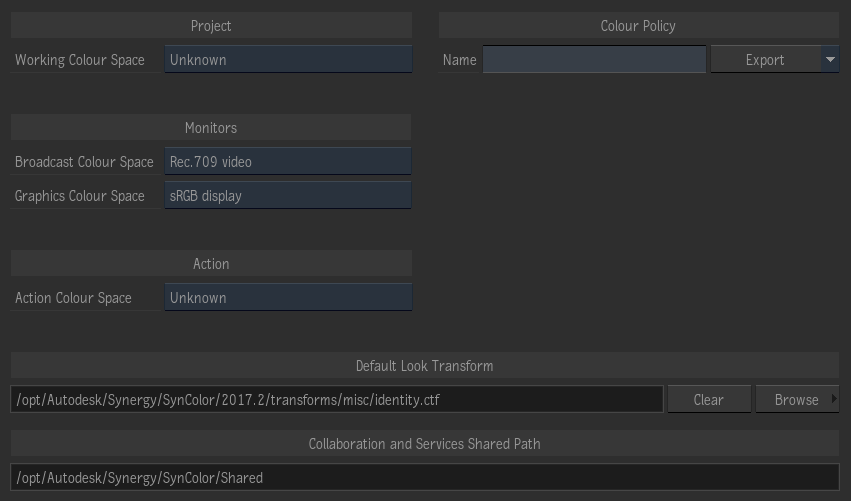Click the SynColor/Shared path field
Image resolution: width=851 pixels, height=501 pixels.
point(424,478)
